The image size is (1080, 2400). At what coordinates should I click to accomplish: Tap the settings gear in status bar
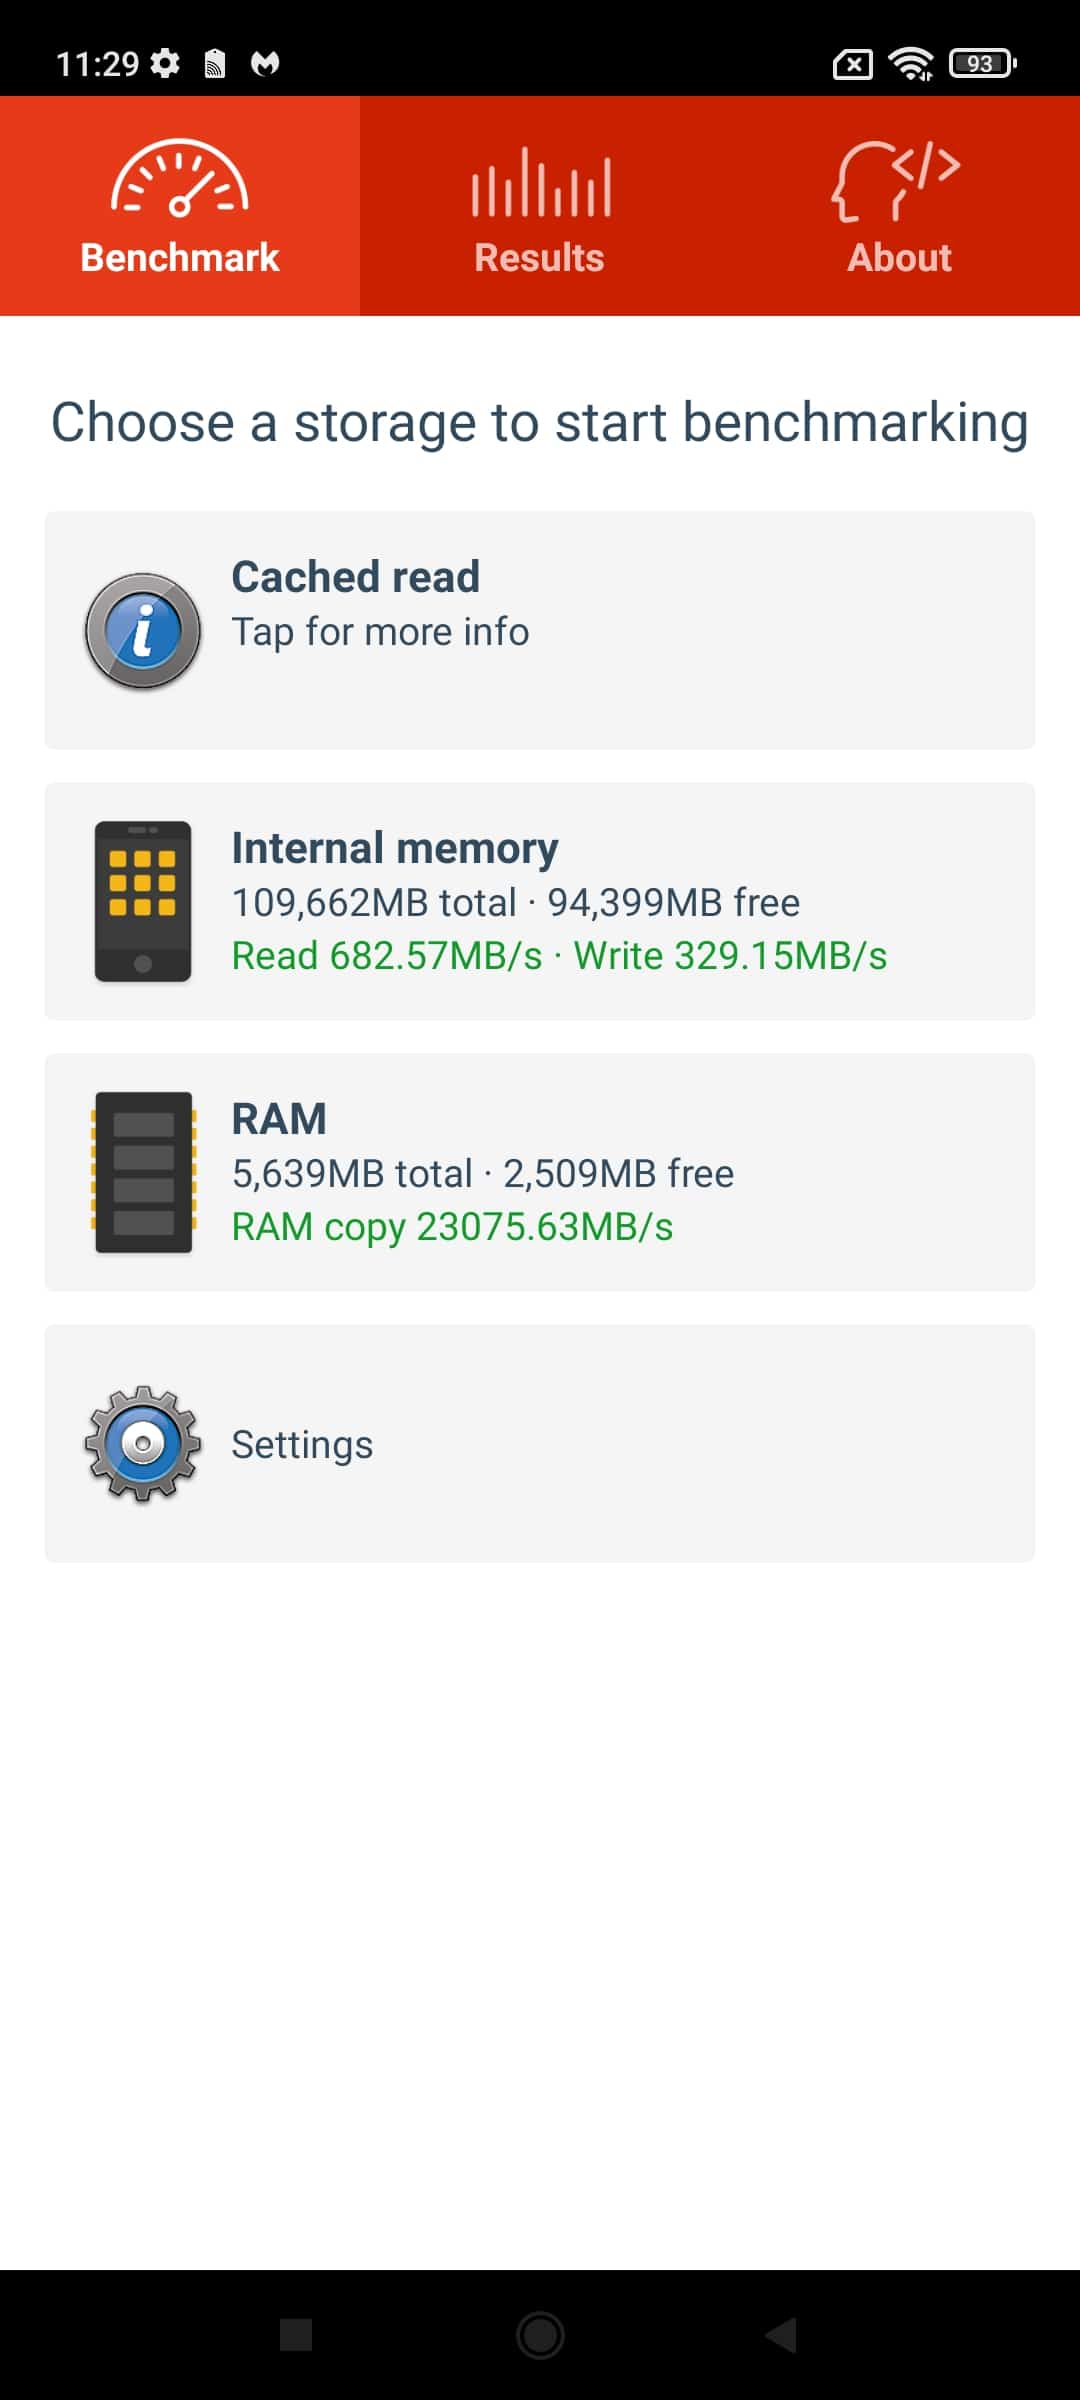tap(165, 63)
